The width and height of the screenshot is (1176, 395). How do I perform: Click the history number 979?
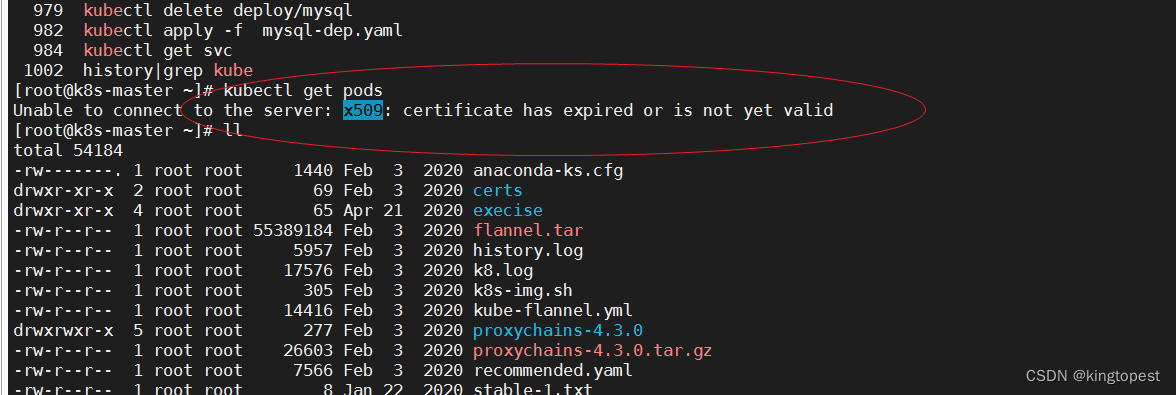point(48,11)
